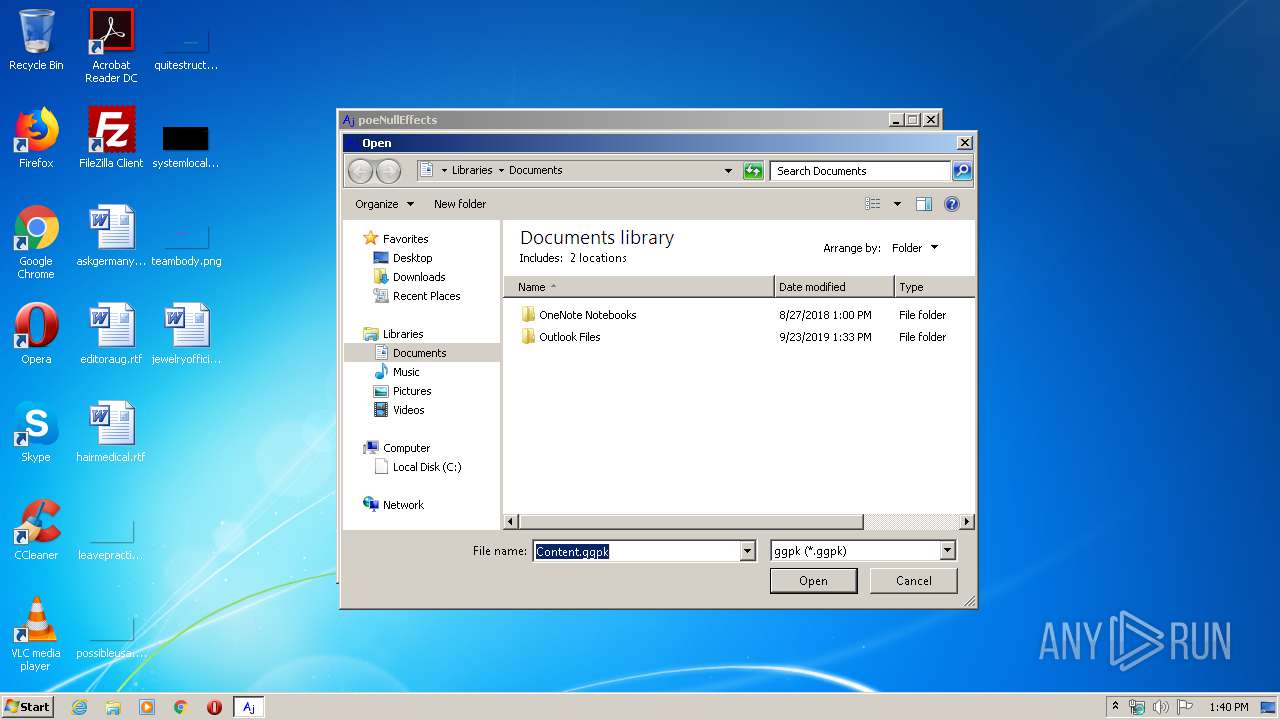Click the Search Documents field

(x=860, y=171)
